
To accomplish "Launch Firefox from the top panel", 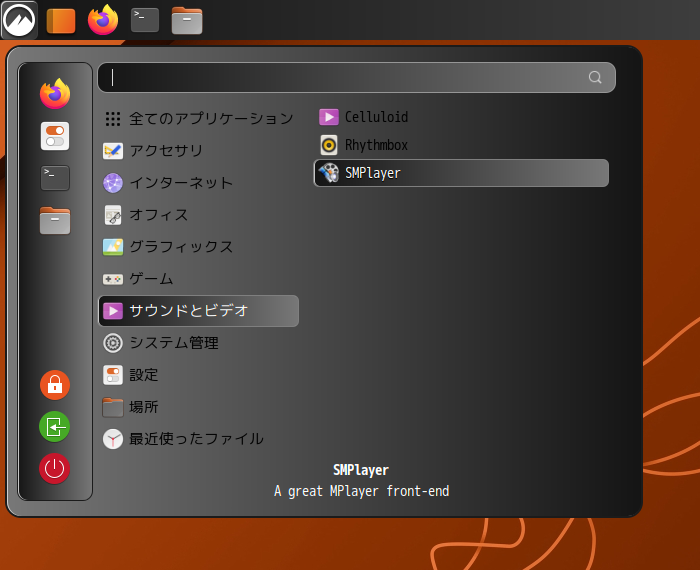I will coord(103,20).
